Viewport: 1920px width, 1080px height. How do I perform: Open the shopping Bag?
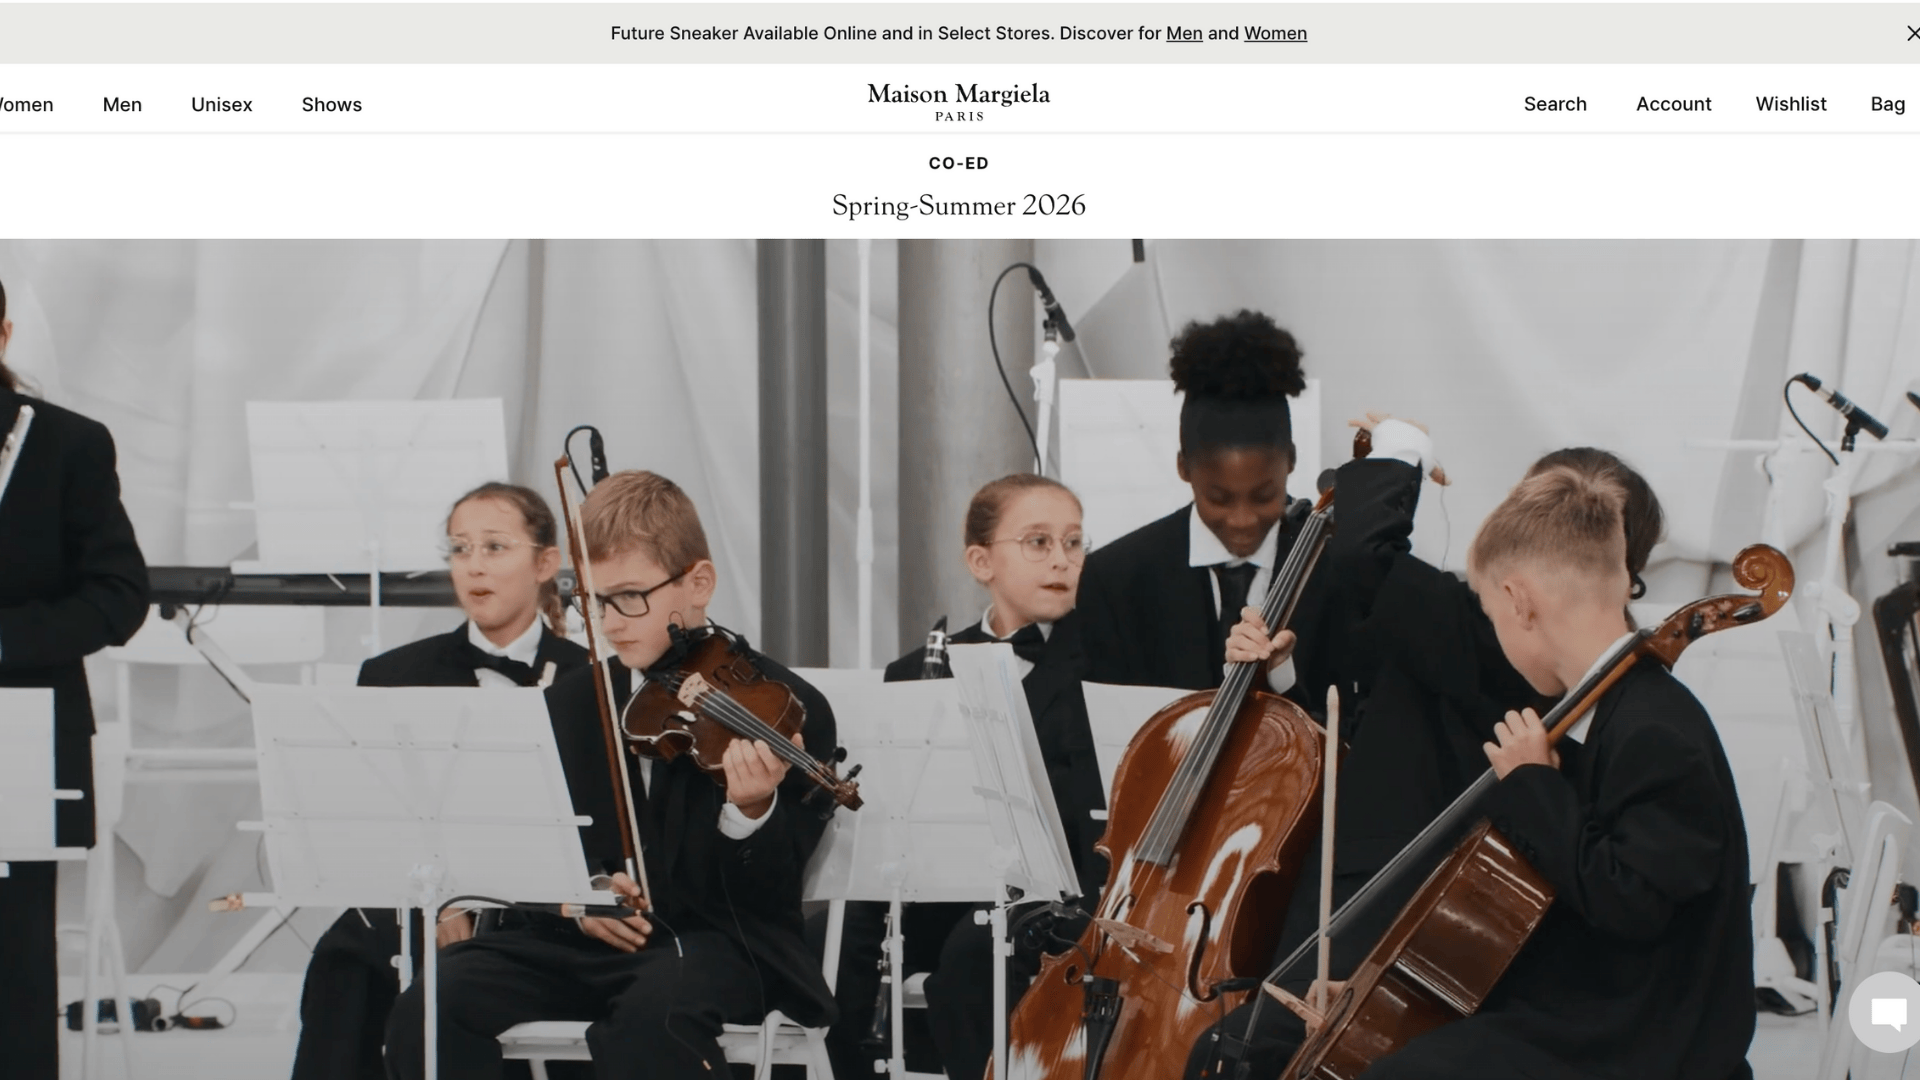[x=1887, y=104]
